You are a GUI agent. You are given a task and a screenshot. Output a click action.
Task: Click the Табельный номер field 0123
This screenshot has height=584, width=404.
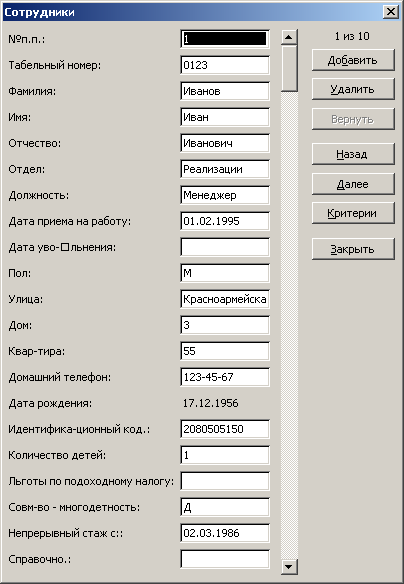(x=225, y=65)
